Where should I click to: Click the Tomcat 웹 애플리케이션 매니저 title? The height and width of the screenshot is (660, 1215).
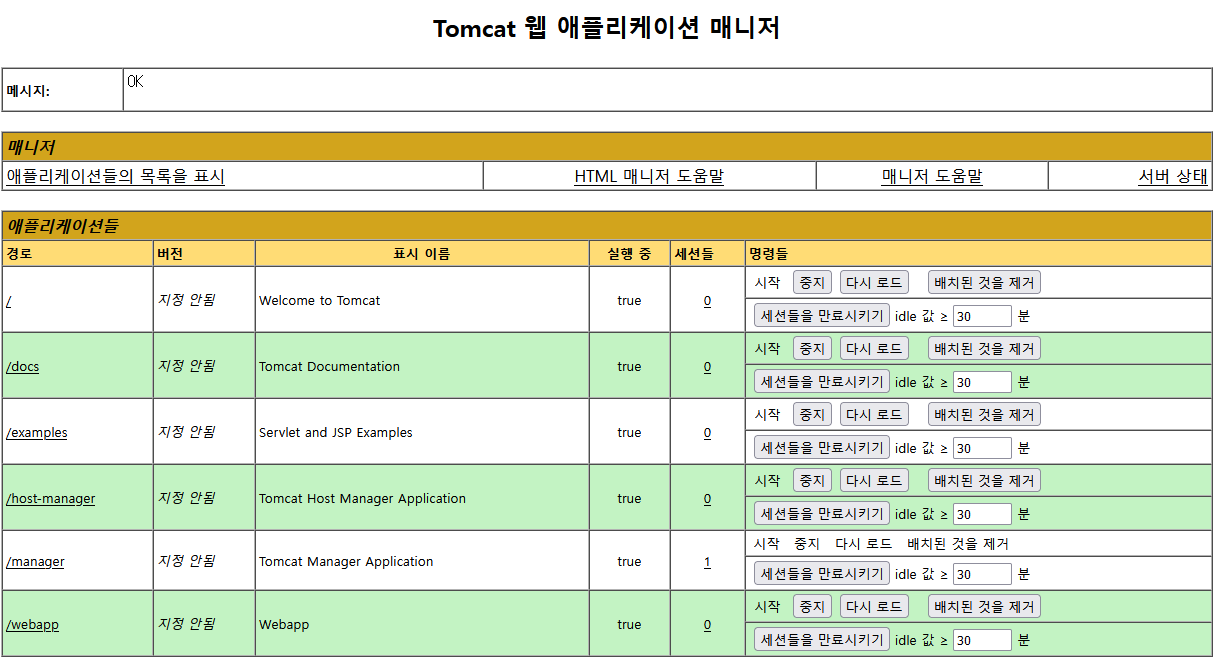[x=607, y=28]
